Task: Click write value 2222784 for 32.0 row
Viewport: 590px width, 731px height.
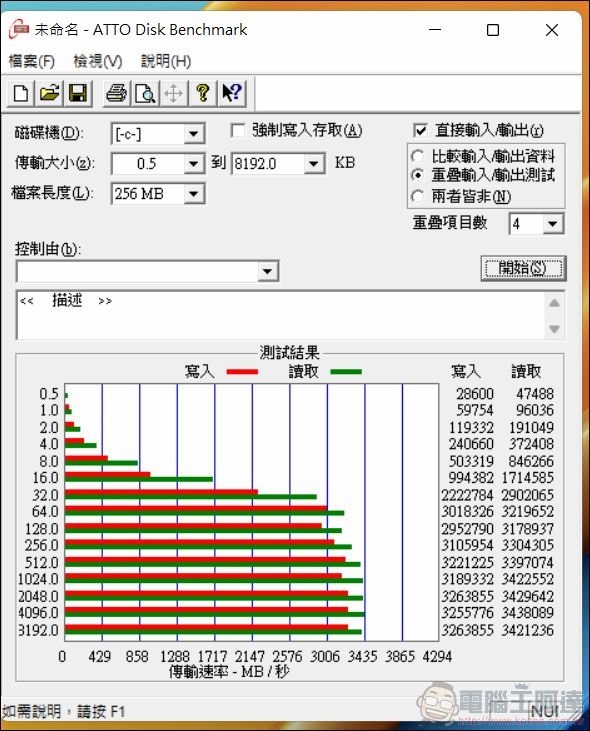Action: pos(467,495)
